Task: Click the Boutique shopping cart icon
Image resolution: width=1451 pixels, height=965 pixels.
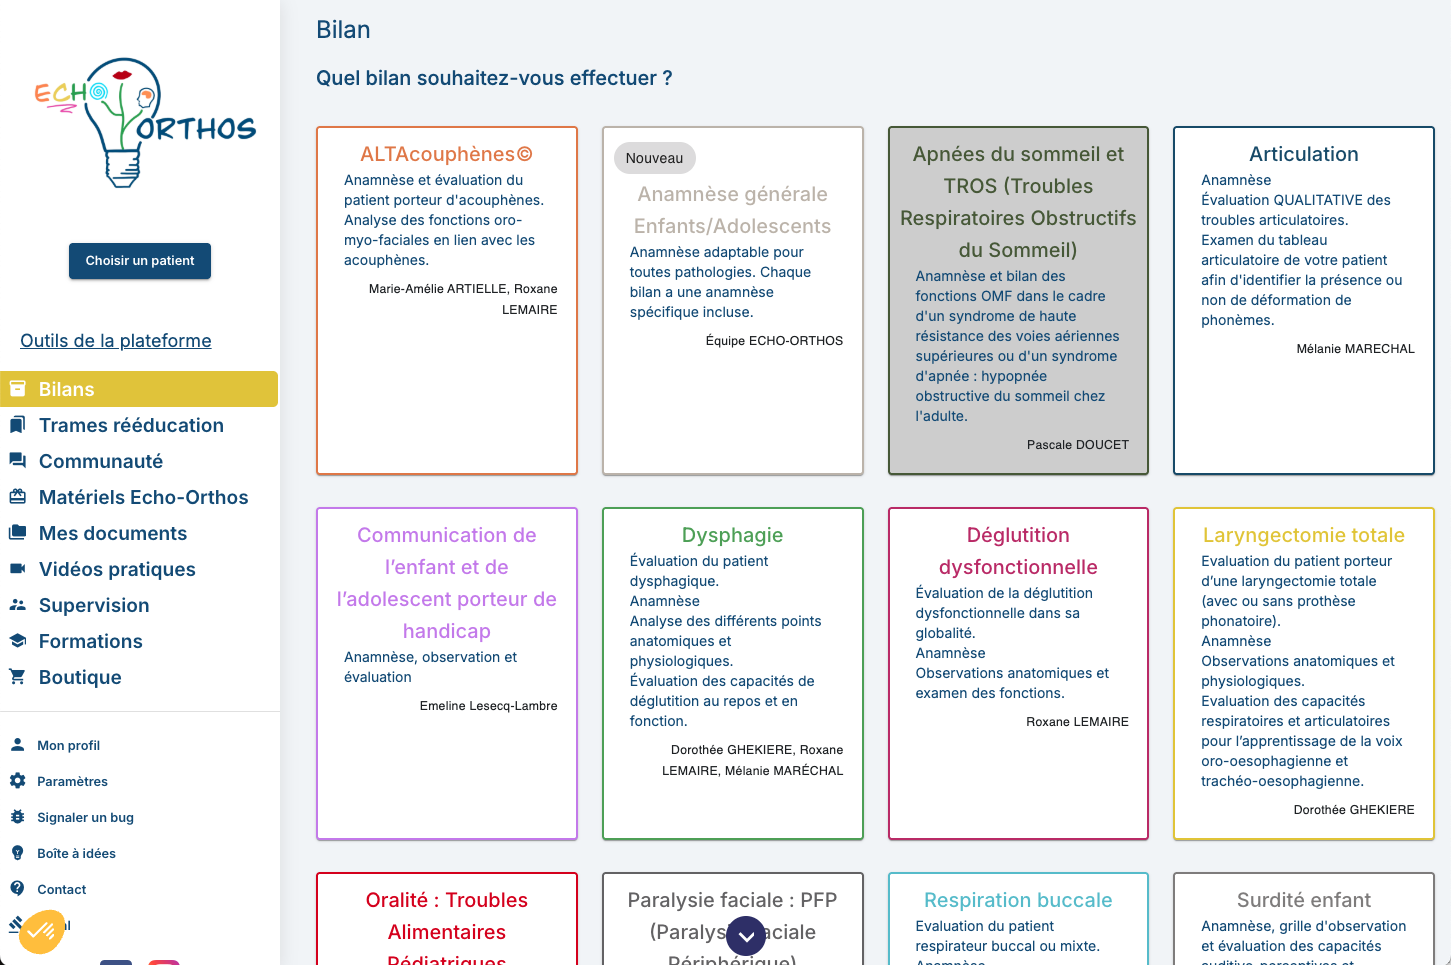Action: (x=18, y=677)
